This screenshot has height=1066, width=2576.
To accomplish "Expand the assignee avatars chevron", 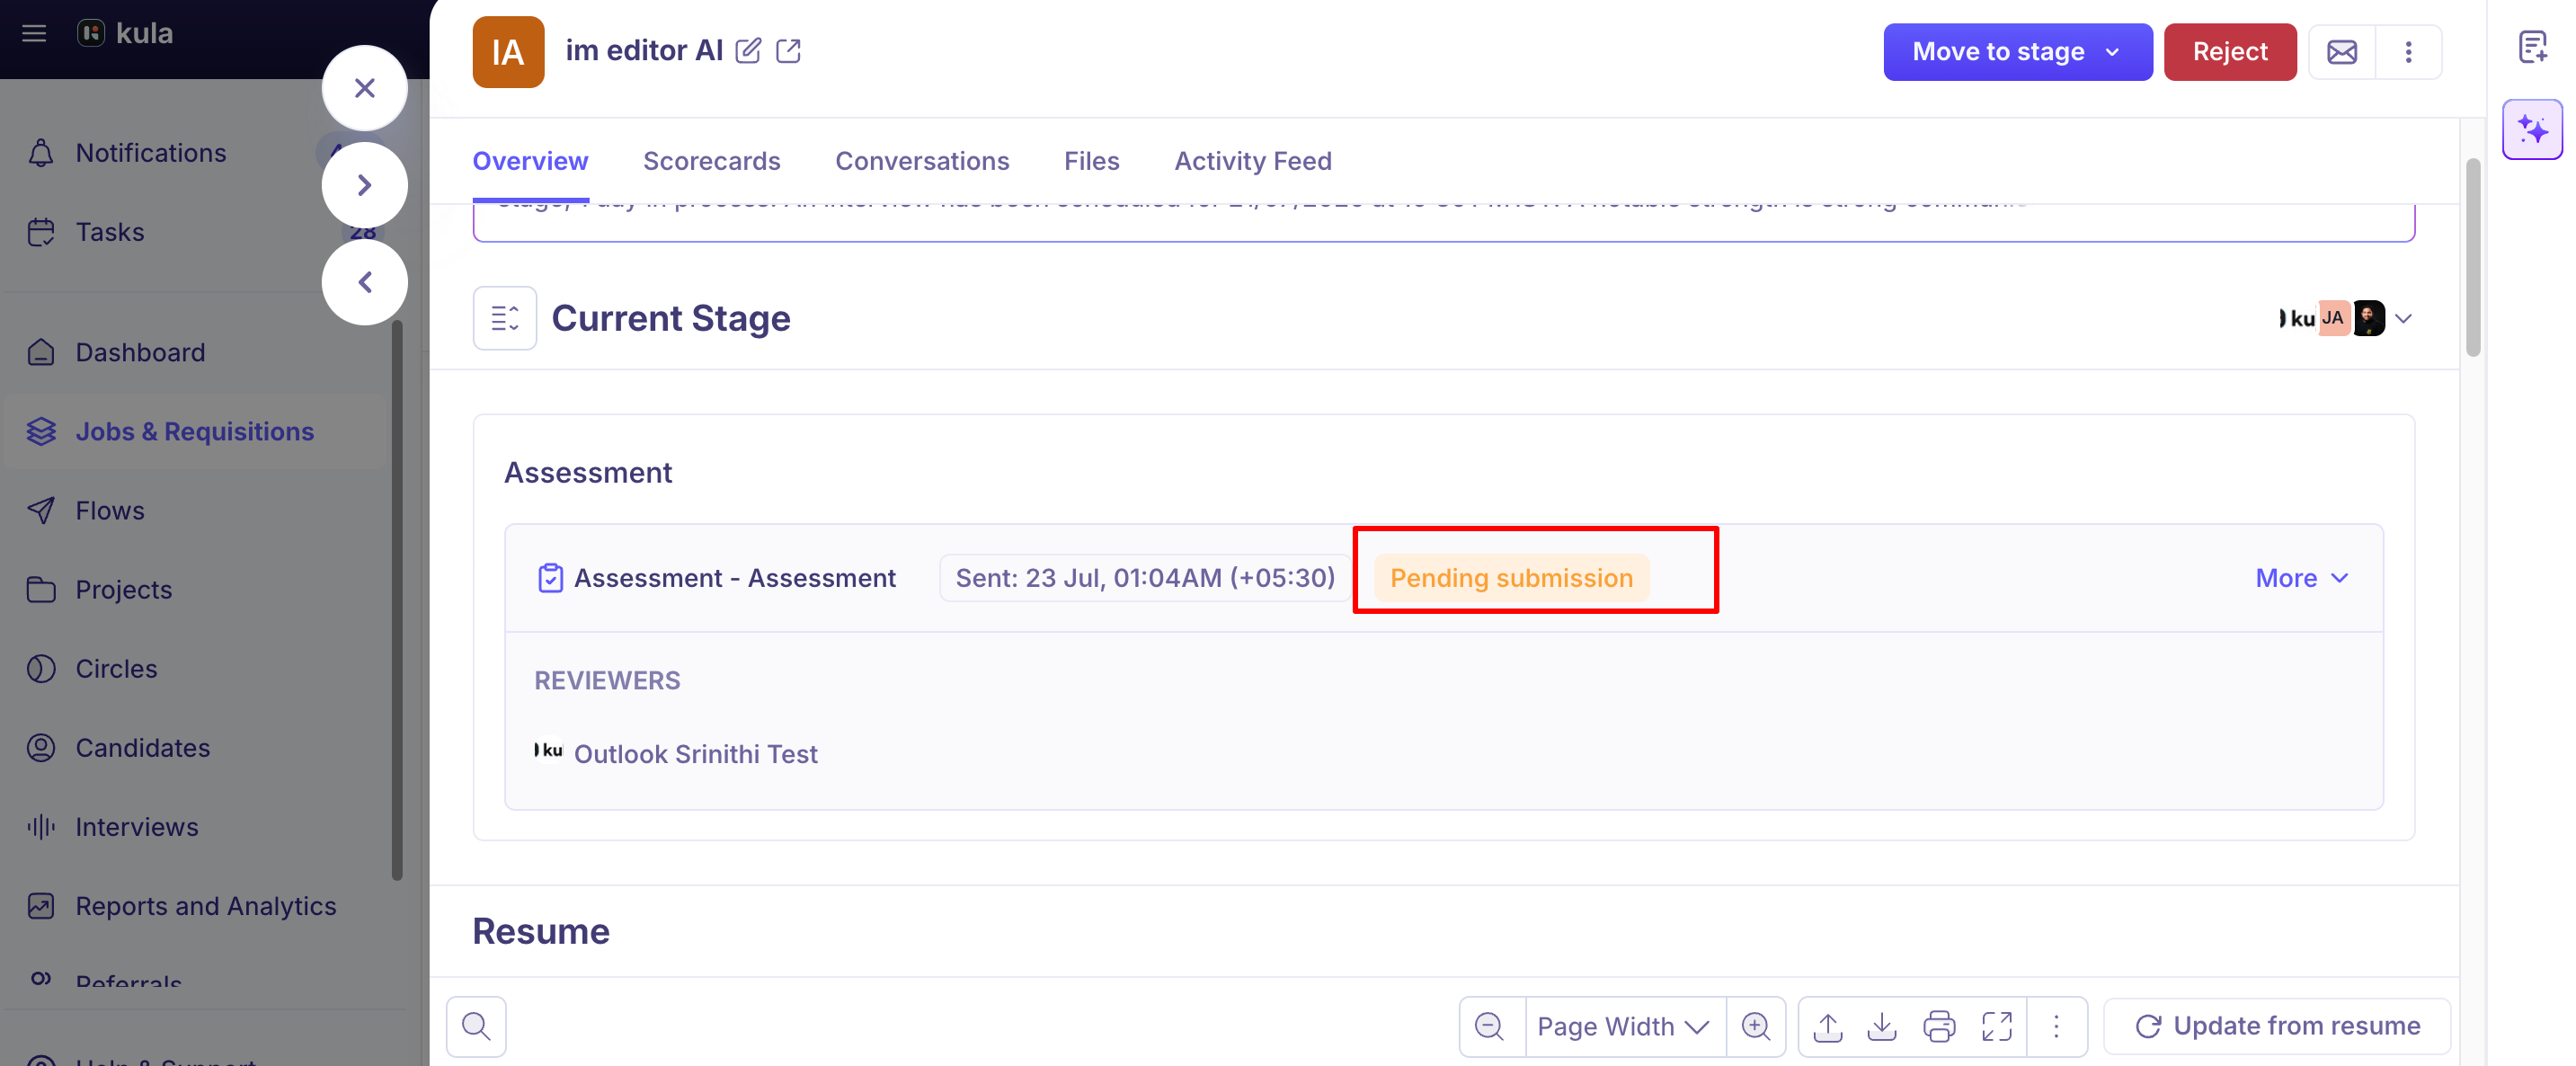I will point(2404,318).
